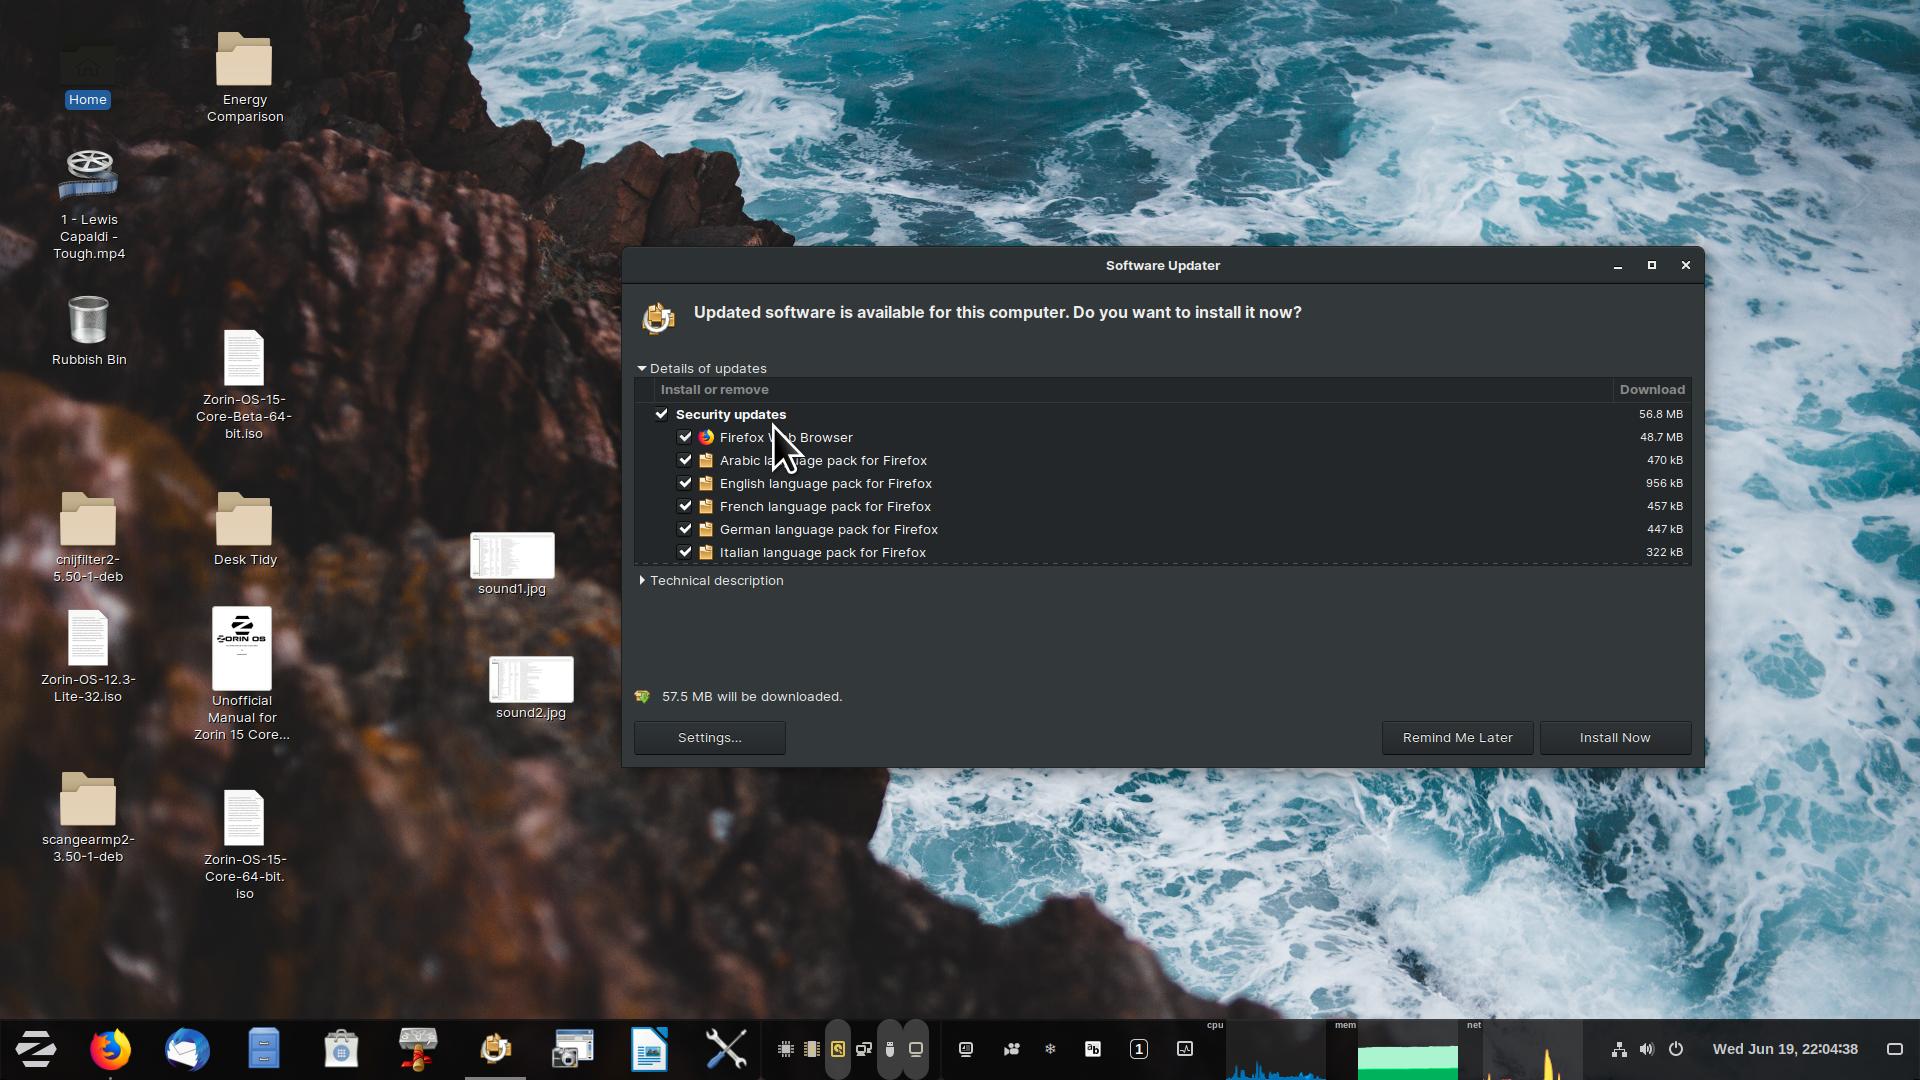The width and height of the screenshot is (1920, 1080).
Task: Click the volume speaker tray icon
Action: (x=1647, y=1049)
